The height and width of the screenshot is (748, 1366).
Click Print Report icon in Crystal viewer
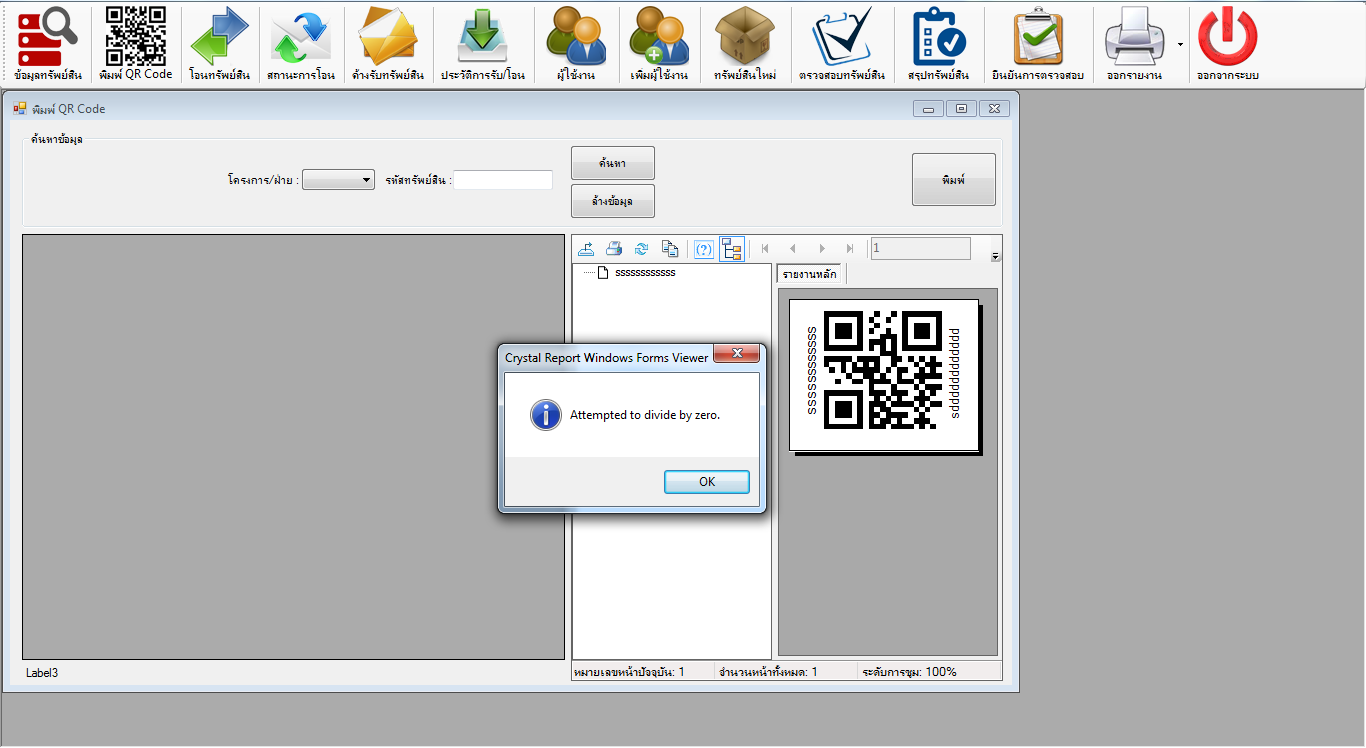click(615, 249)
